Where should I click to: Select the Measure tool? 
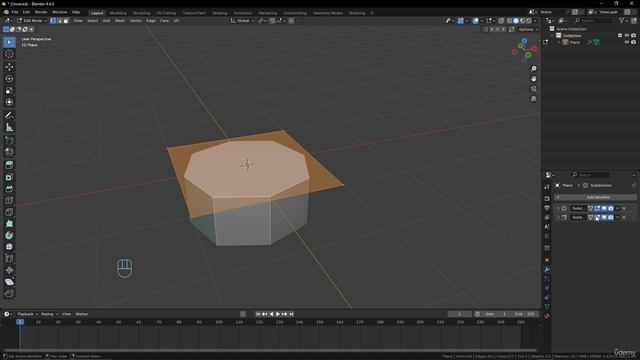[x=9, y=127]
